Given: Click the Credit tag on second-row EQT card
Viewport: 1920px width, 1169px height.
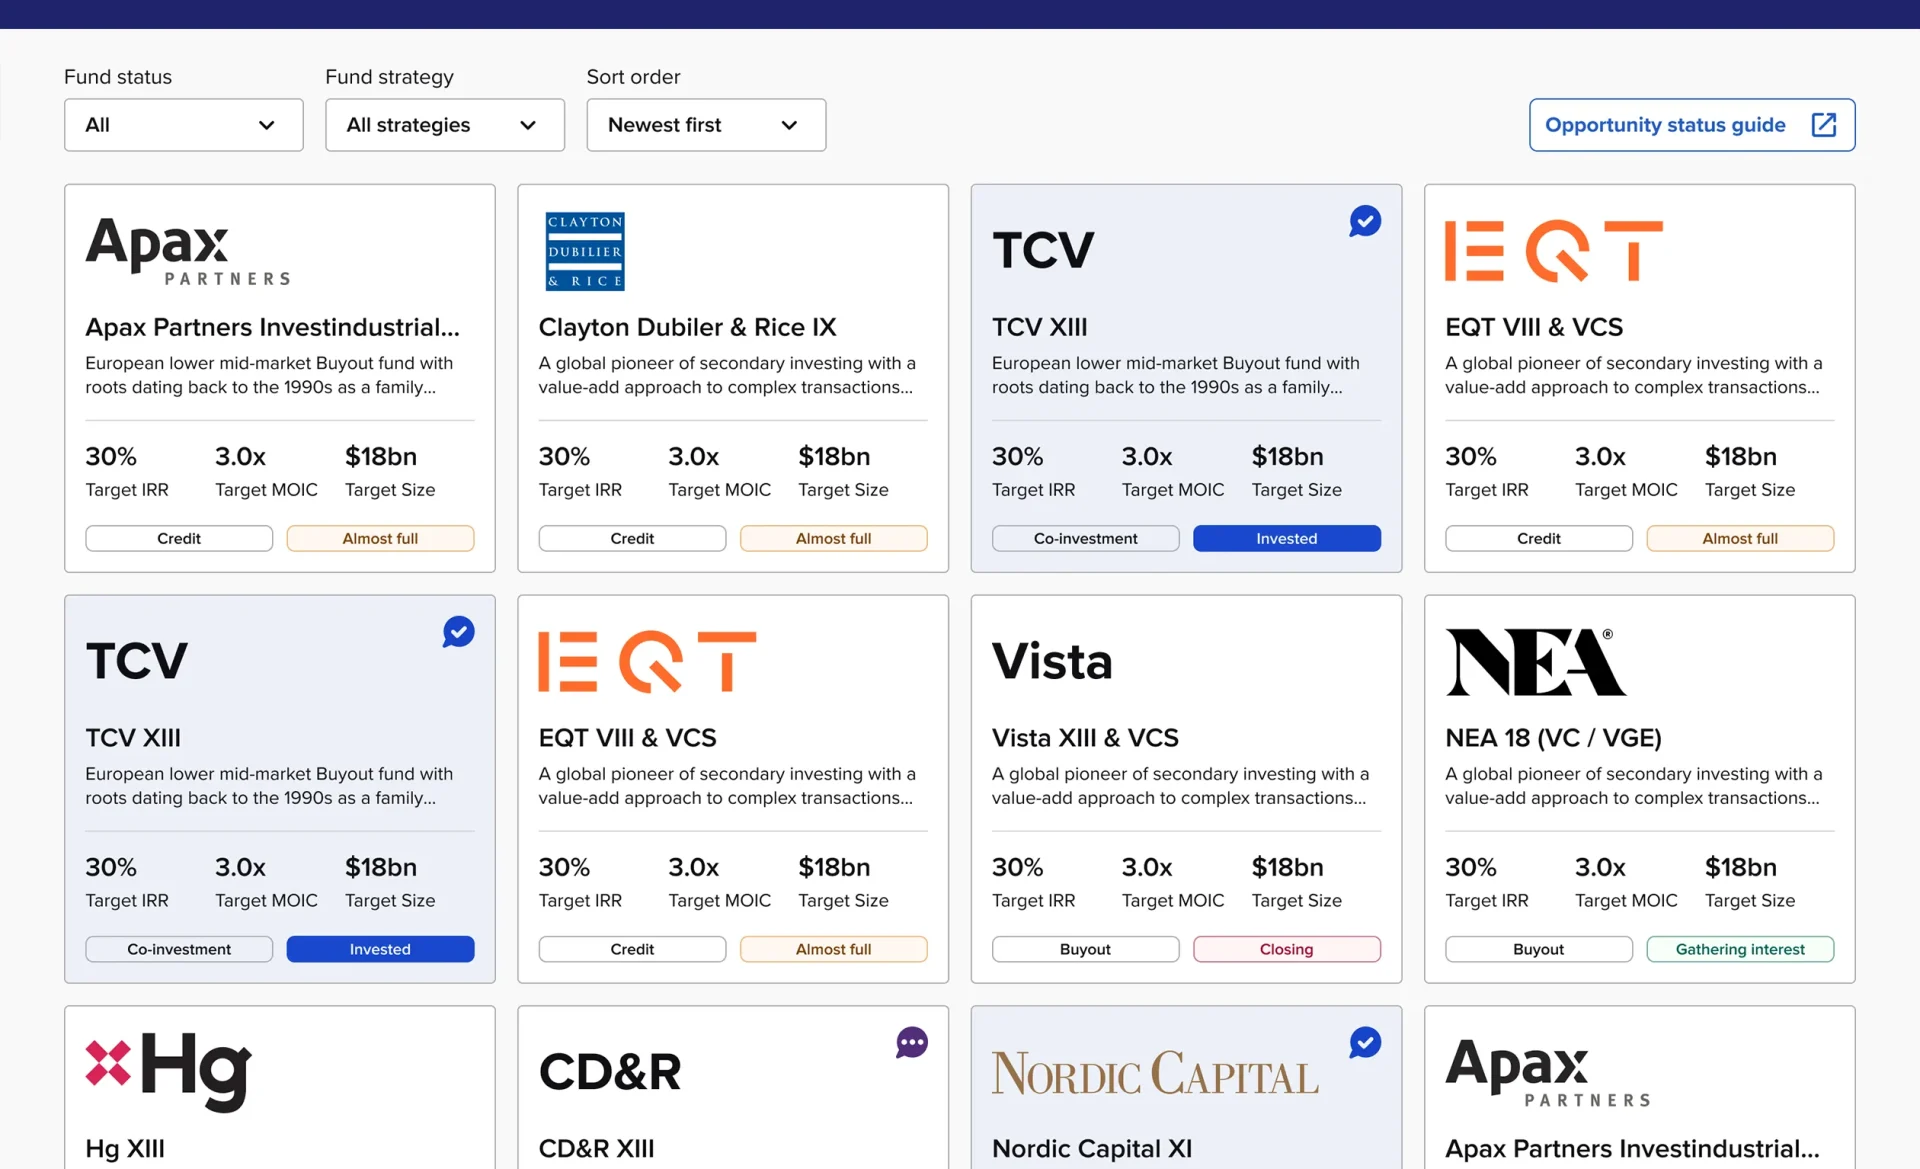Looking at the screenshot, I should click(x=632, y=949).
